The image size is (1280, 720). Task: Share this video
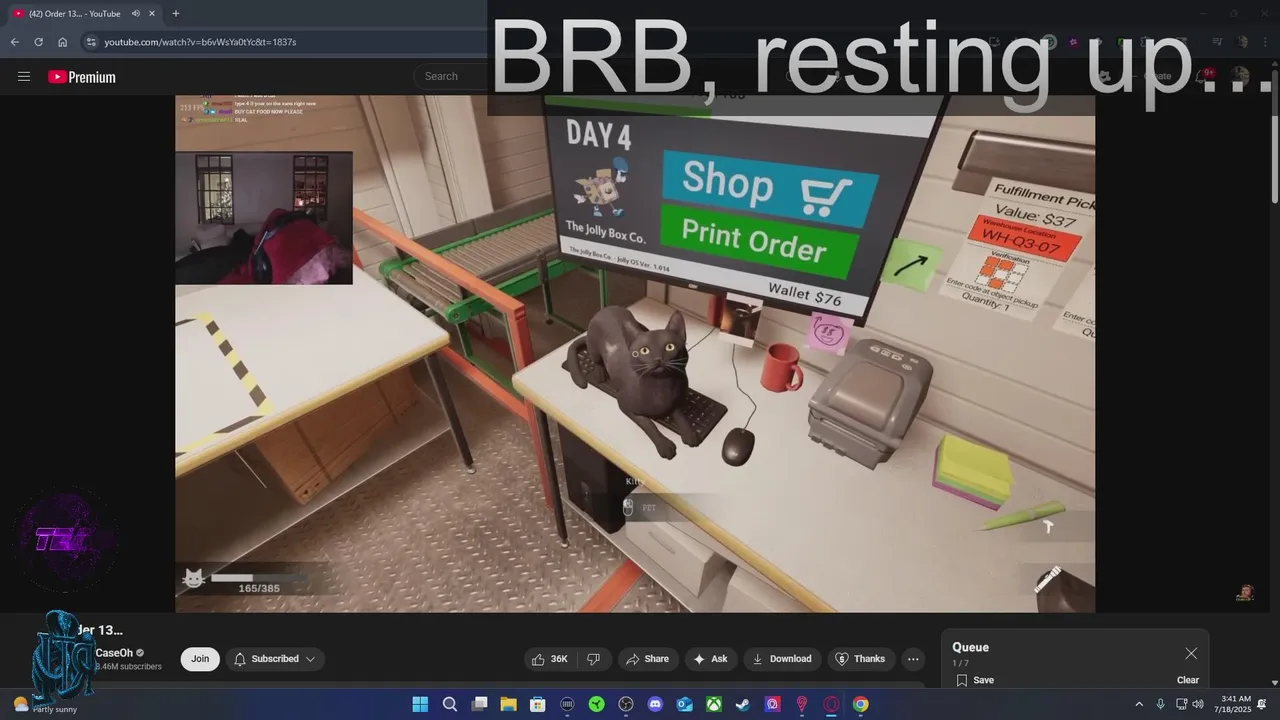click(647, 659)
